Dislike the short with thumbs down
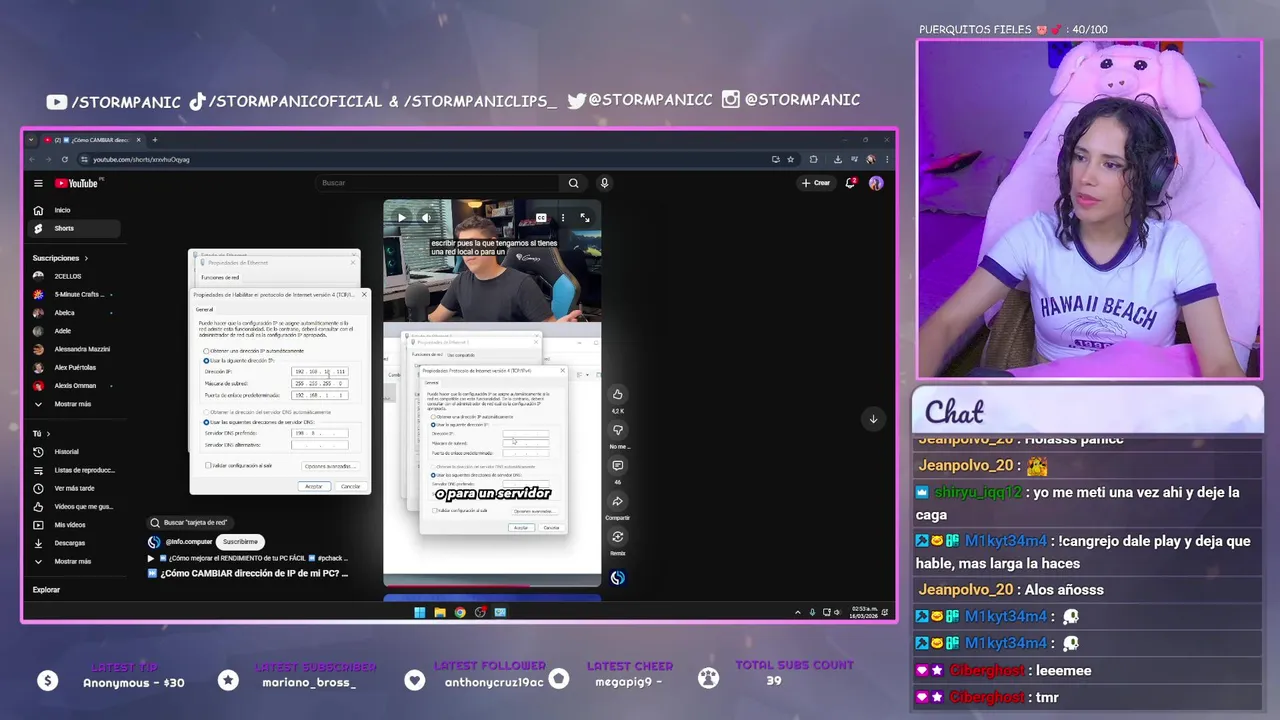The width and height of the screenshot is (1280, 720). tap(618, 430)
